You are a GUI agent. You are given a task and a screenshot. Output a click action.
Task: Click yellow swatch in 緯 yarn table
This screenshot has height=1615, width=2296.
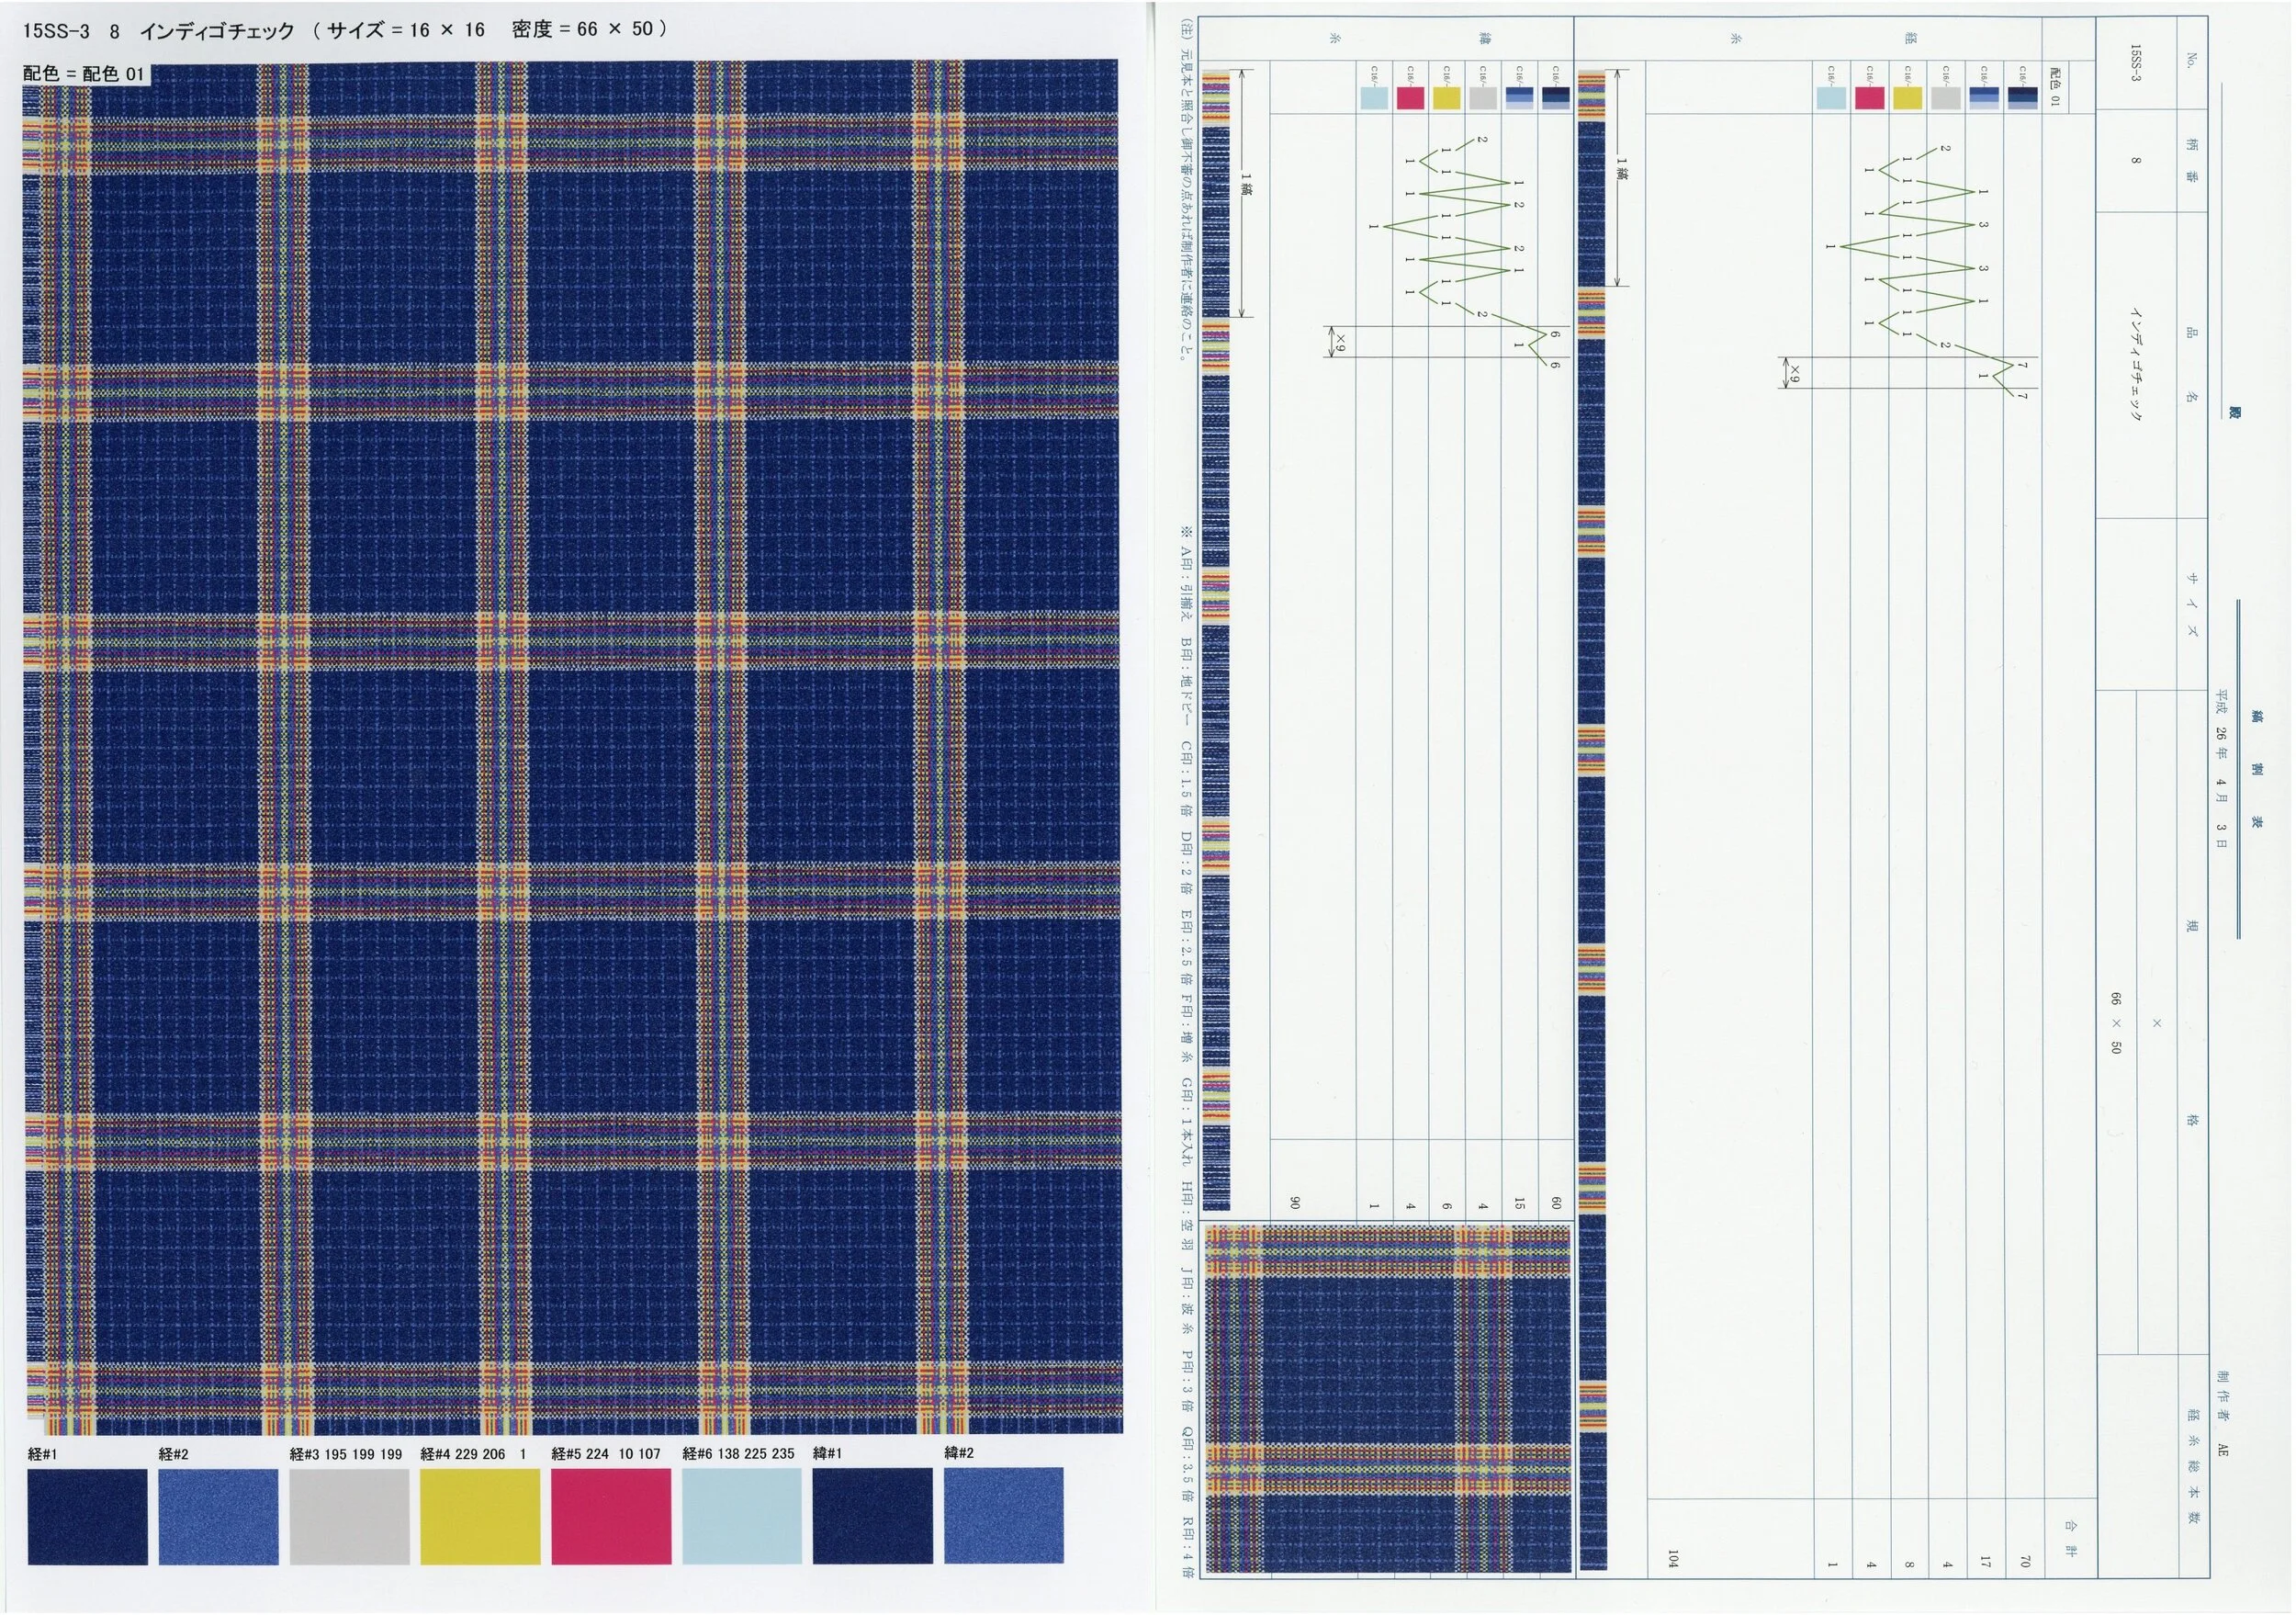(x=1446, y=98)
